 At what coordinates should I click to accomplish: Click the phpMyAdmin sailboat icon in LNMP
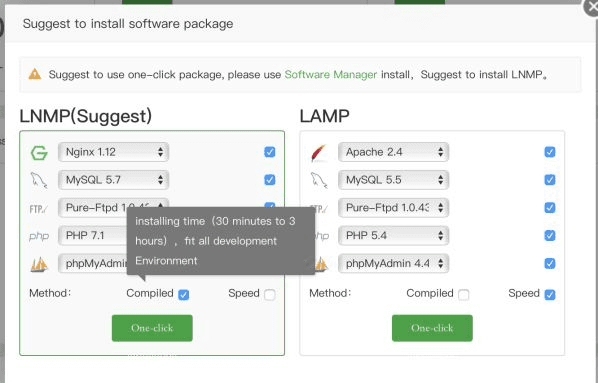(x=39, y=264)
